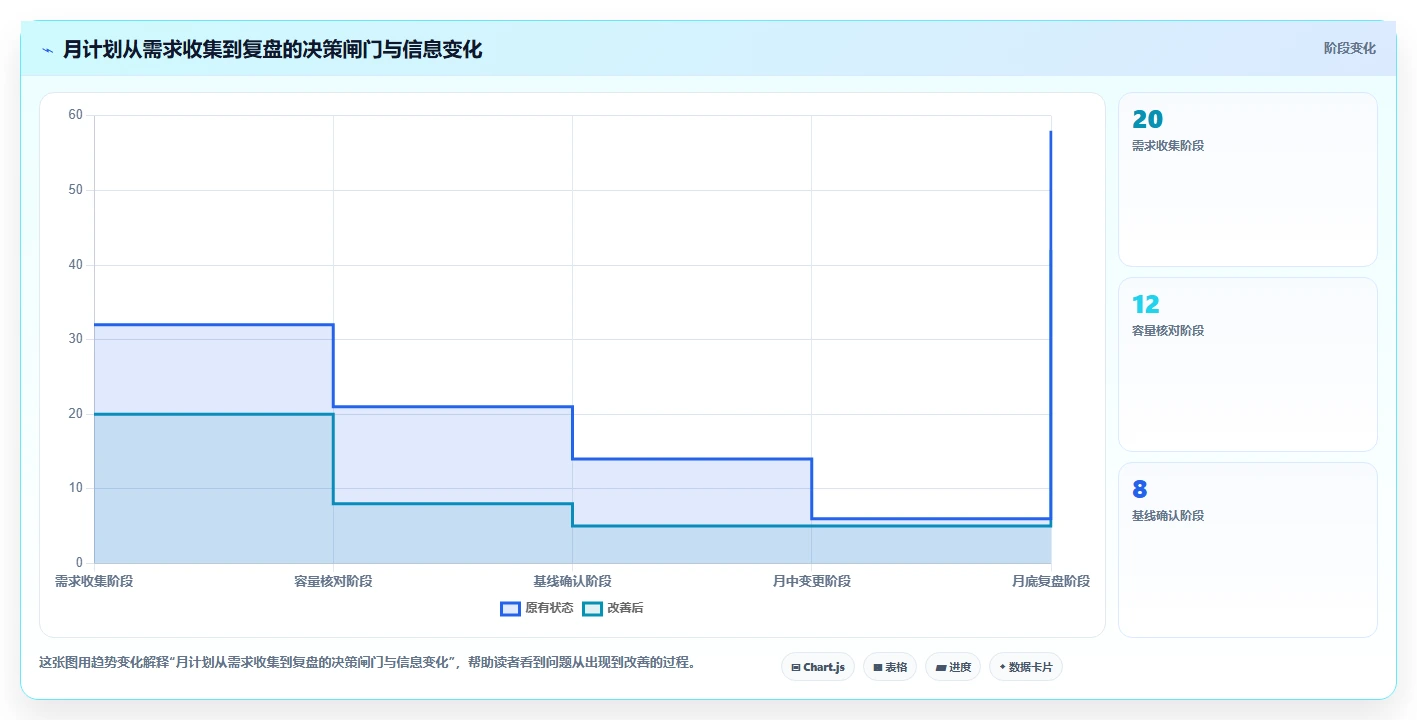Image resolution: width=1417 pixels, height=720 pixels.
Task: Click the 10 y-axis tick label
Action: (x=76, y=488)
